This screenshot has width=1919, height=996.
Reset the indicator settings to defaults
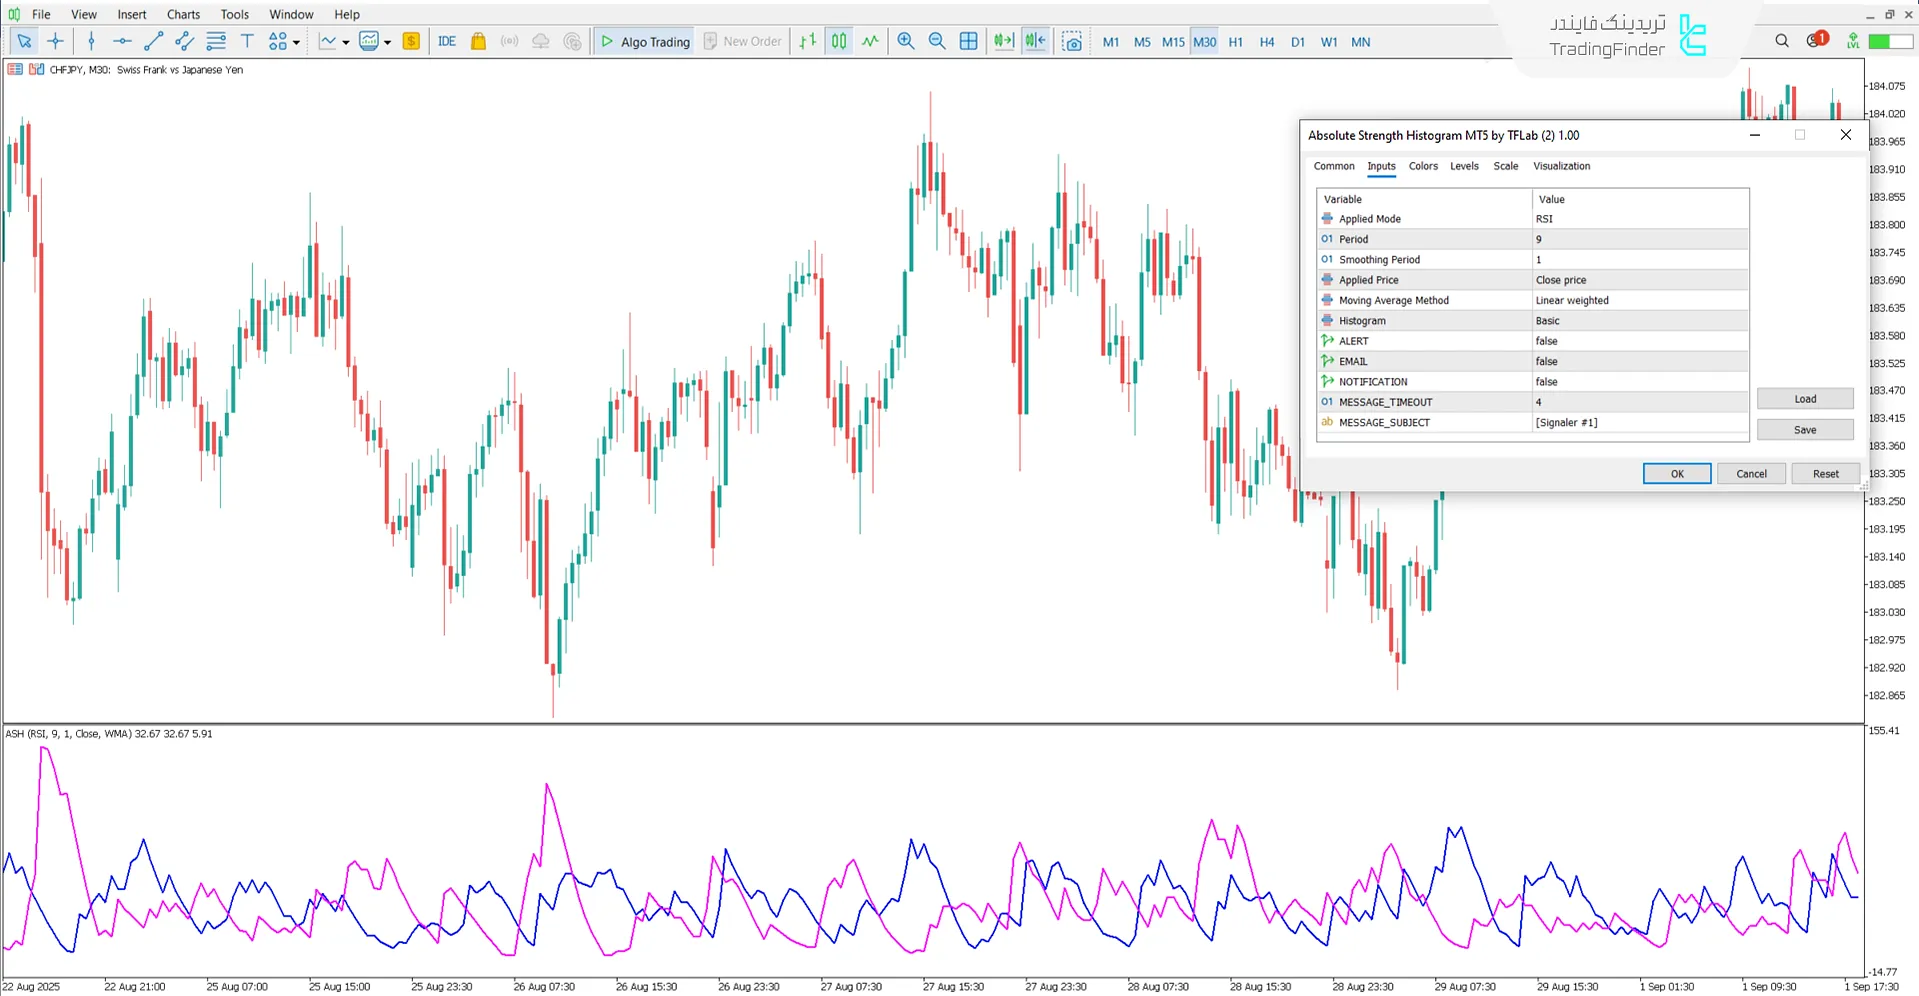click(x=1824, y=473)
